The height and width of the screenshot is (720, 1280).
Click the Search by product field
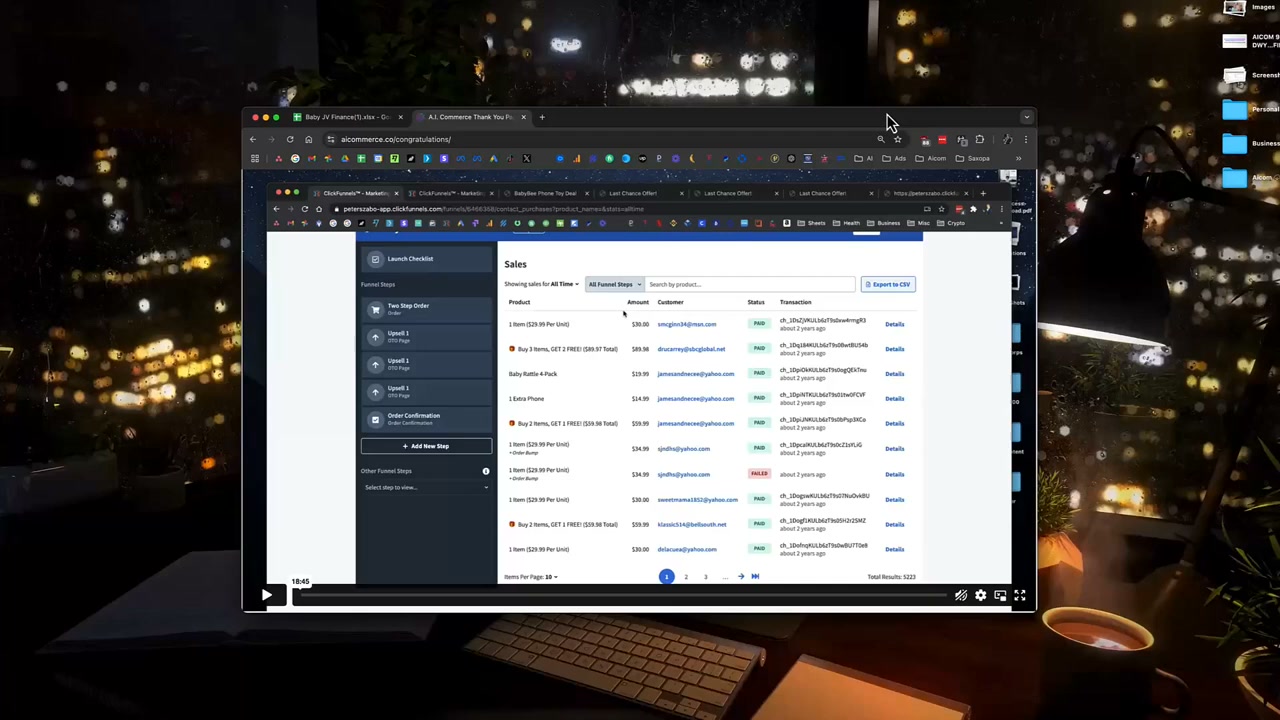pos(750,284)
